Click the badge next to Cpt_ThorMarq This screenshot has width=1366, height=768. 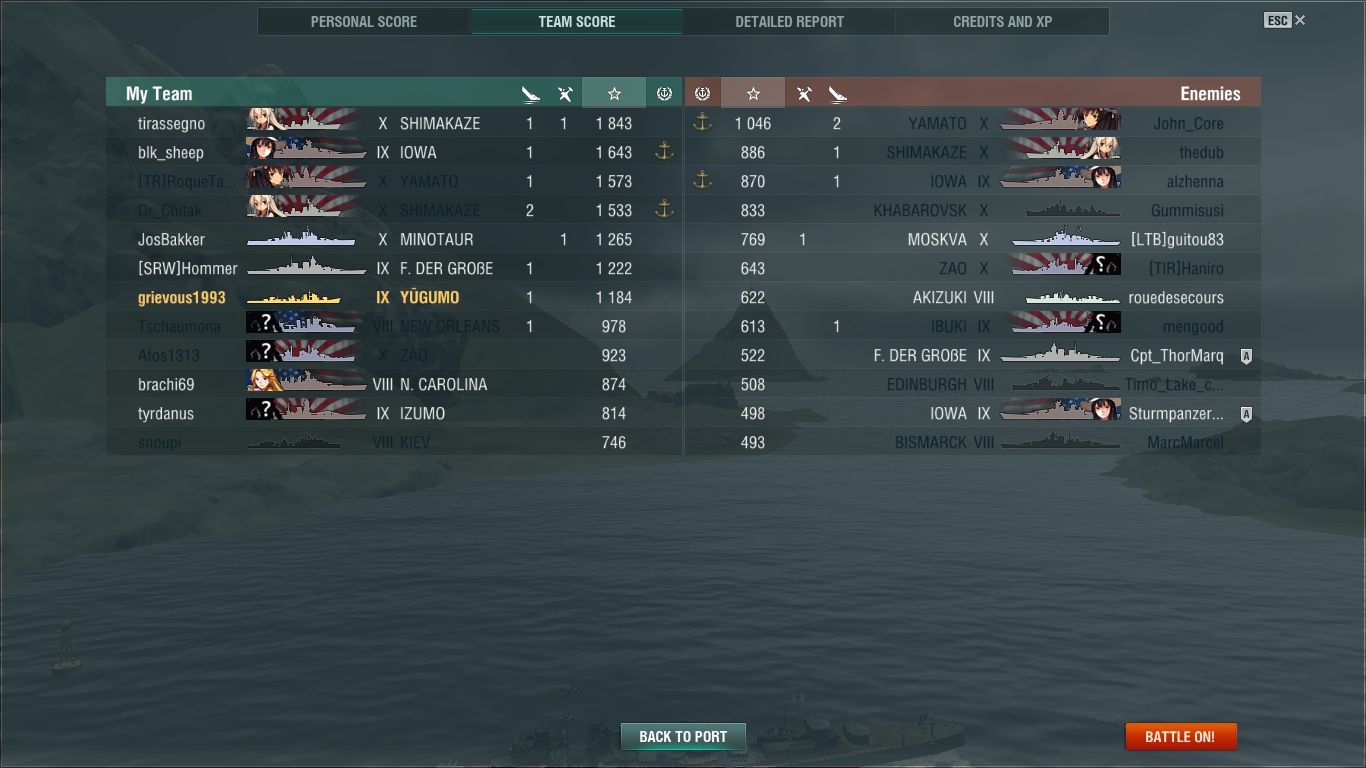(x=1246, y=356)
